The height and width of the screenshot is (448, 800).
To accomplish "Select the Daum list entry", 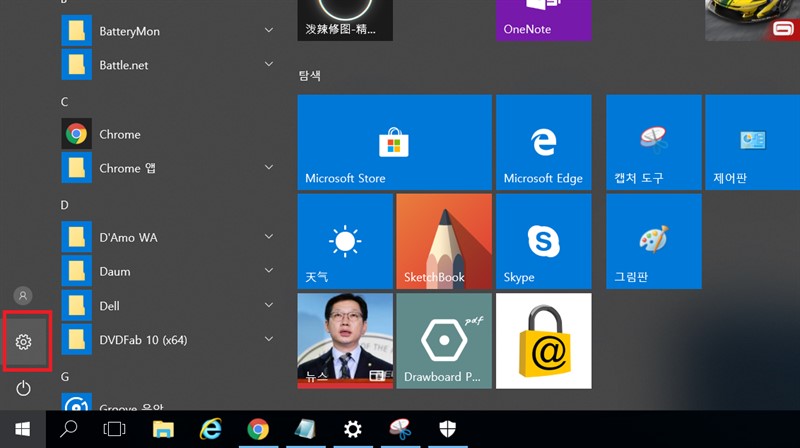I will tap(168, 271).
